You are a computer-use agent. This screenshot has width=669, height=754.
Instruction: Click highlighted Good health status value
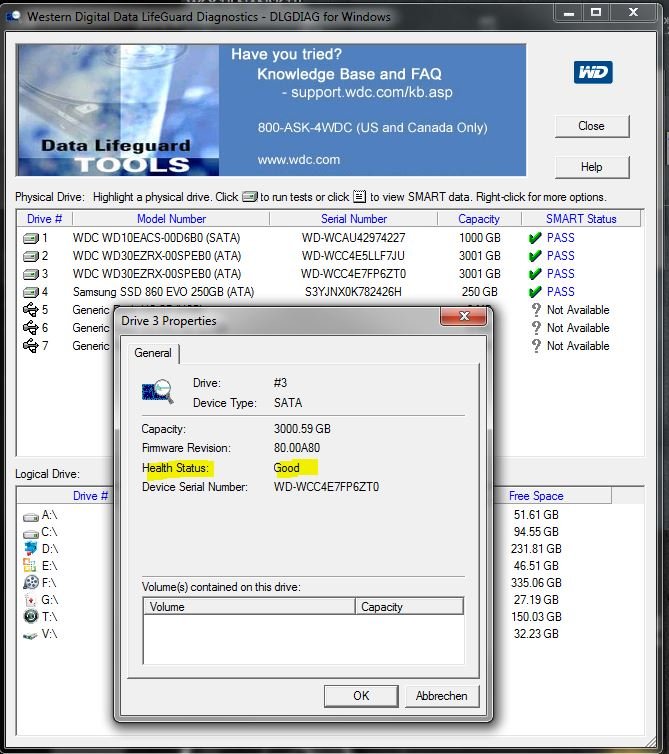click(x=287, y=468)
